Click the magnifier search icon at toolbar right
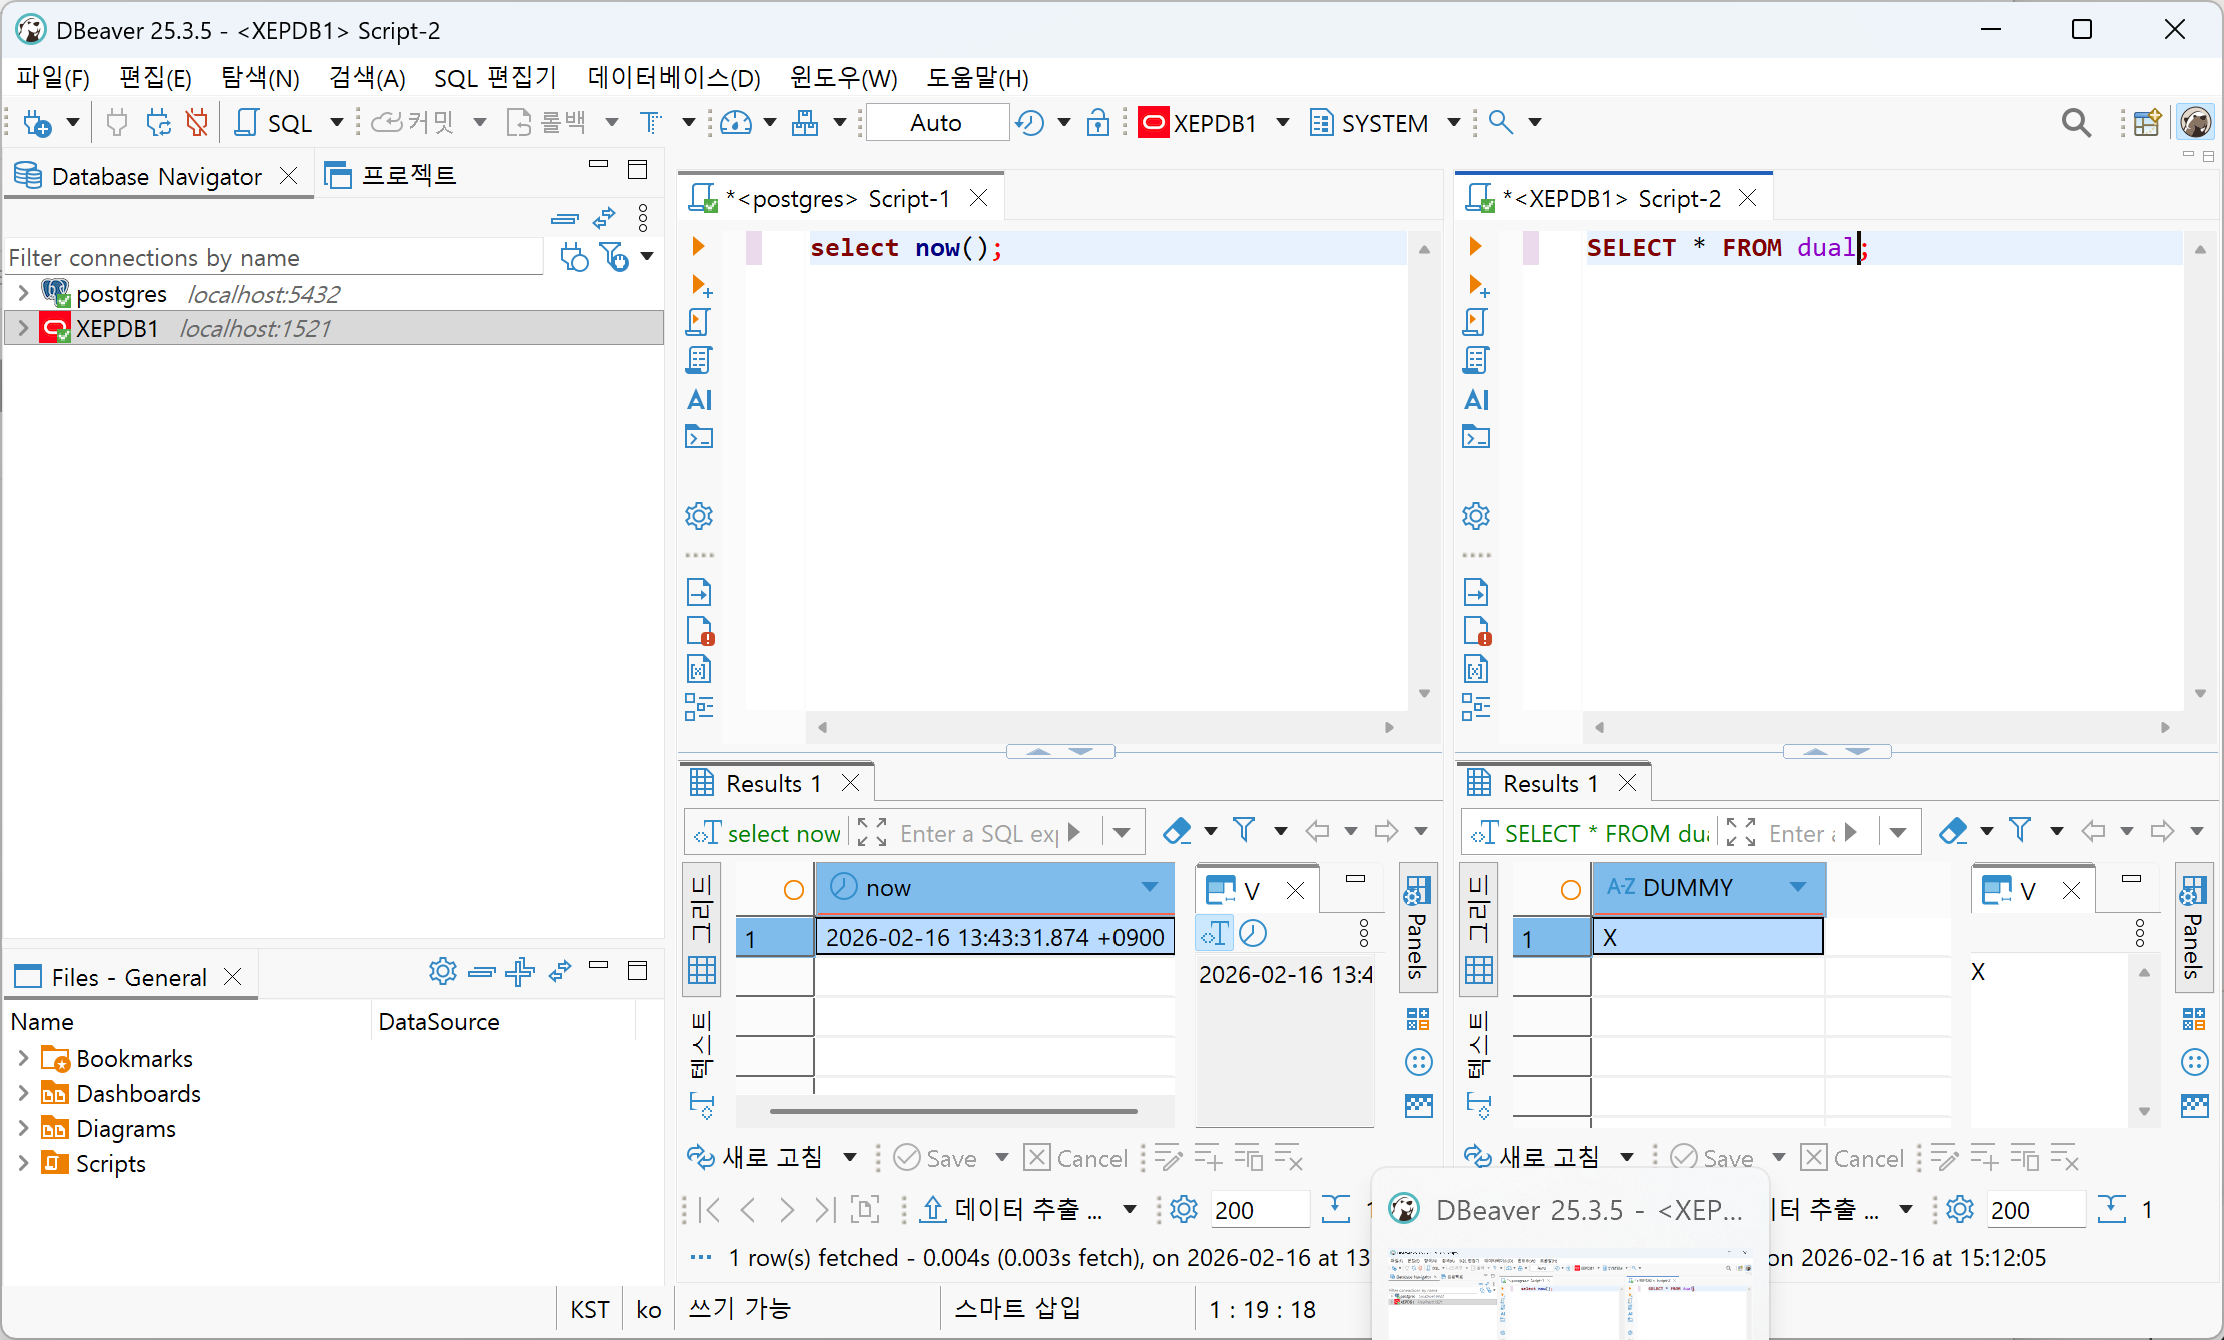This screenshot has height=1340, width=2224. 2076,123
